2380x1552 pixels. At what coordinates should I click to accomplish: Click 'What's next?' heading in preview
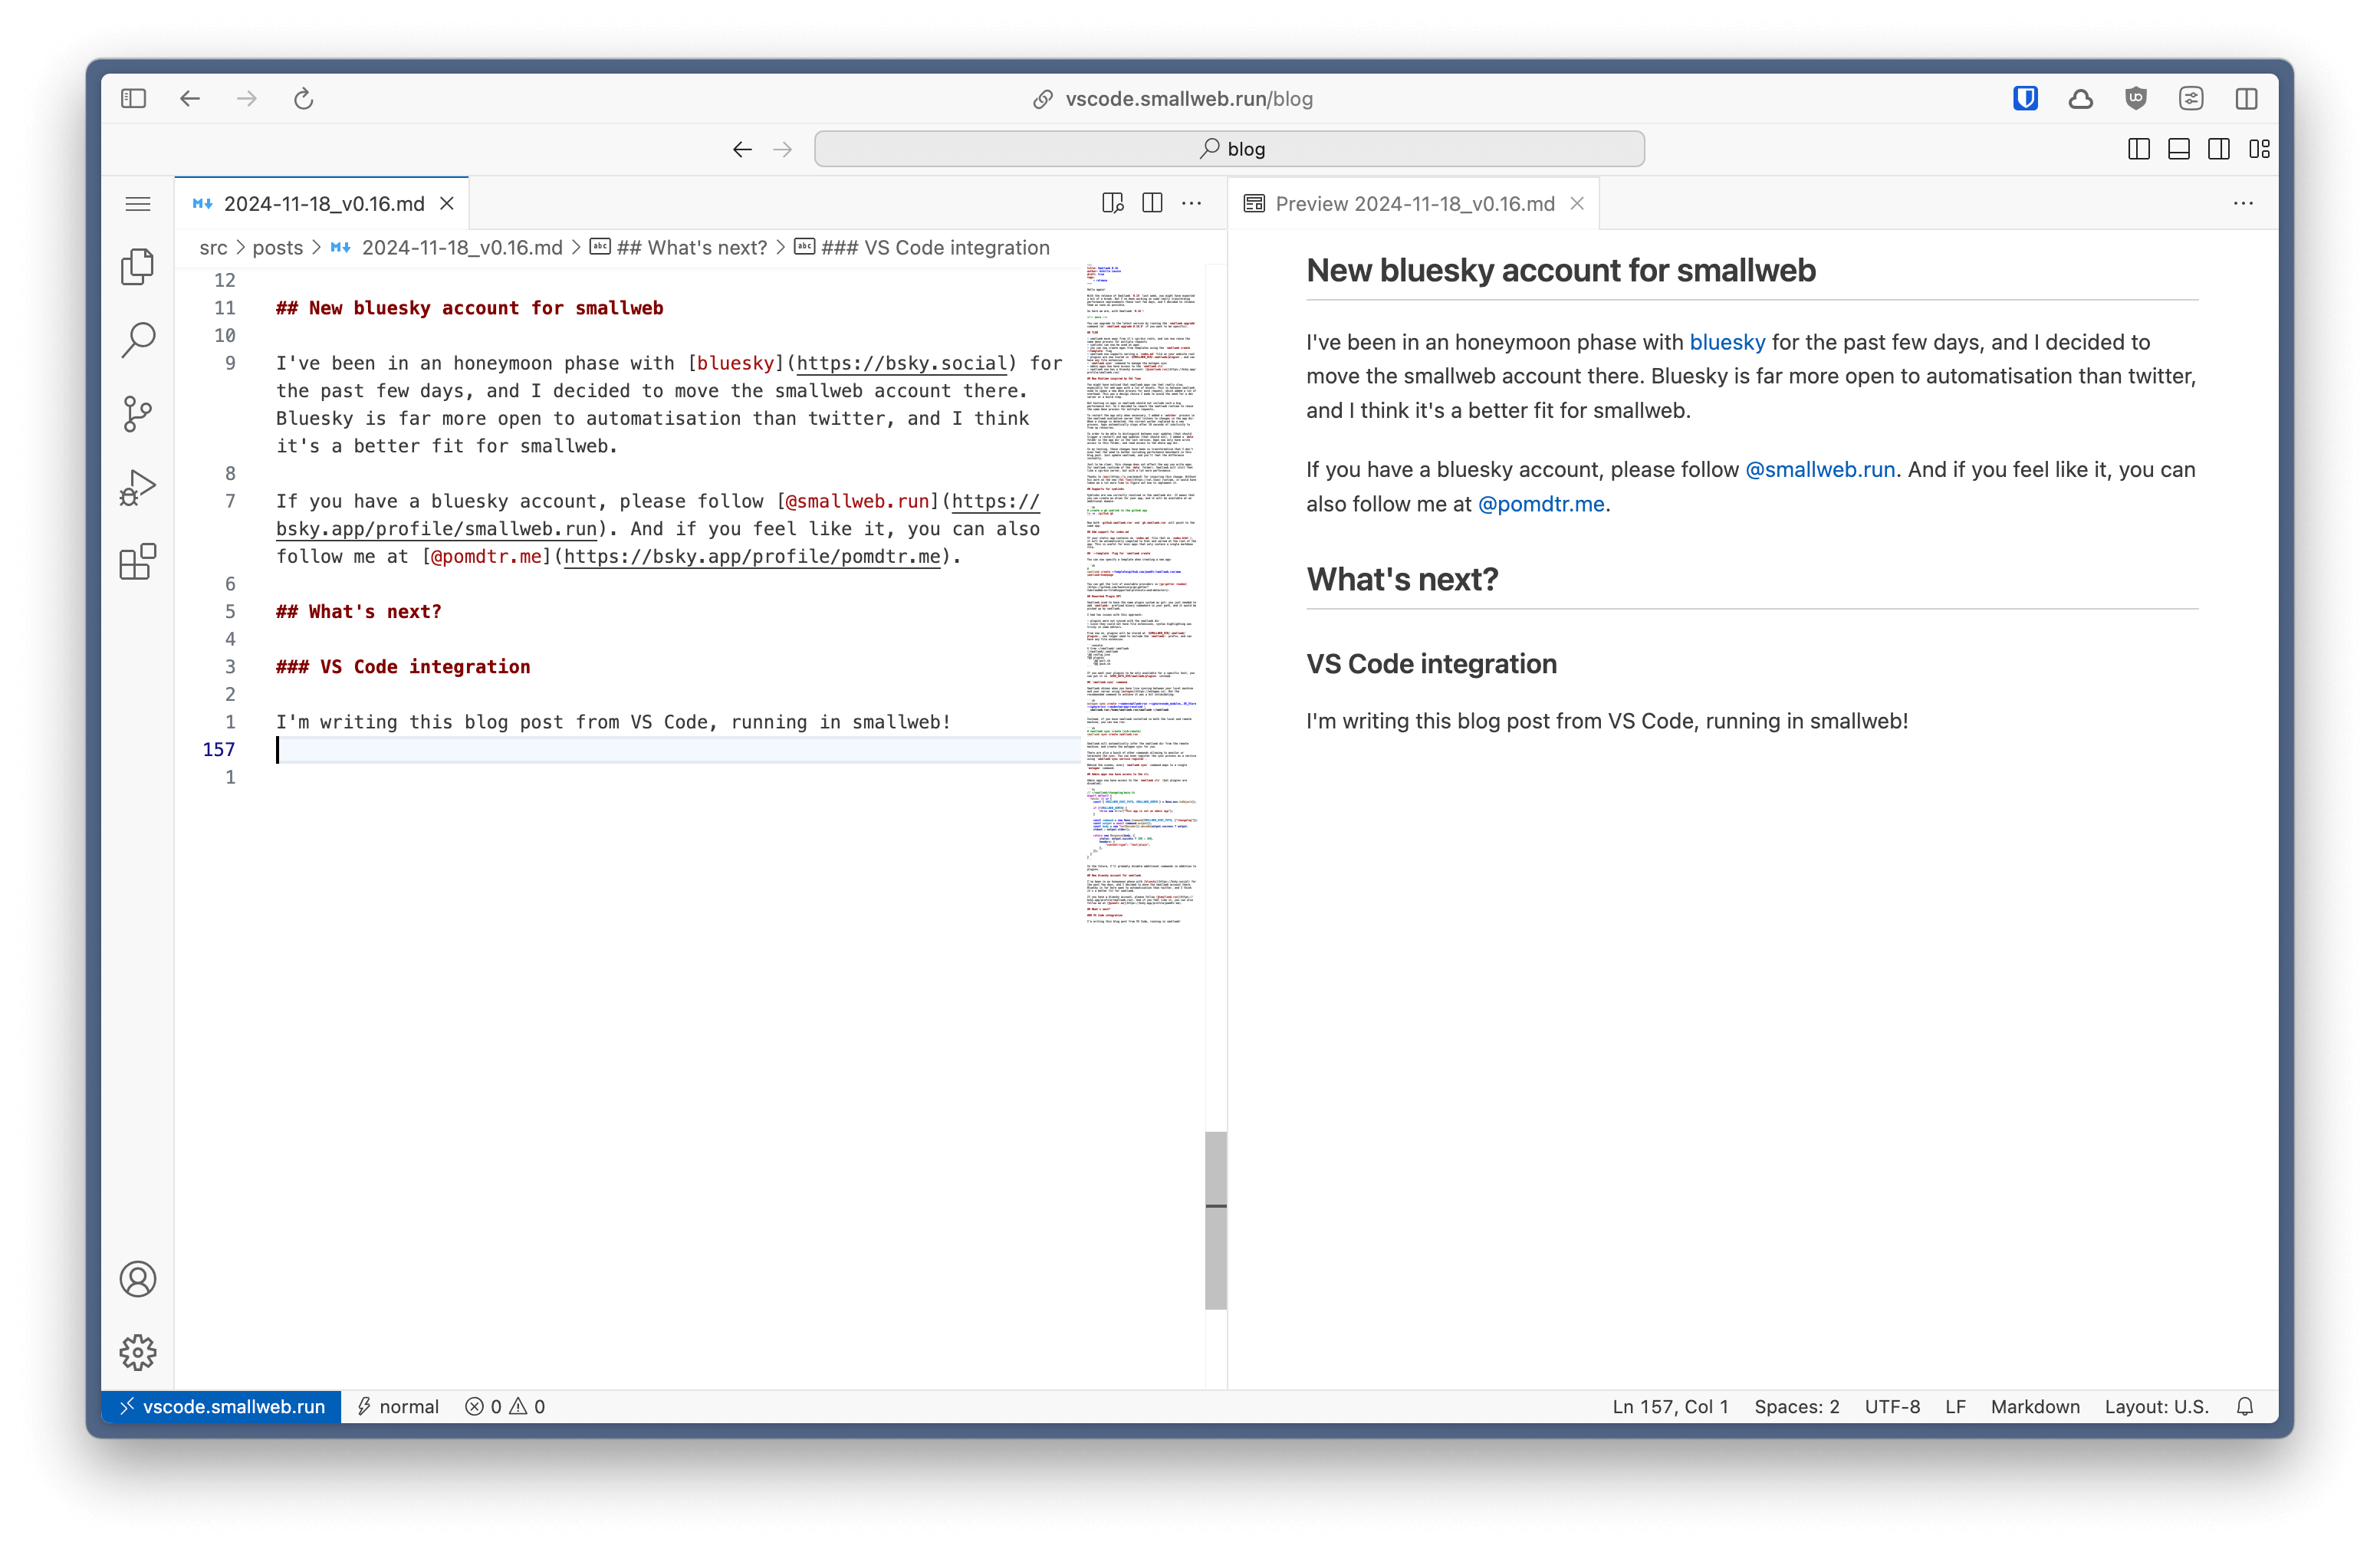(x=1402, y=579)
